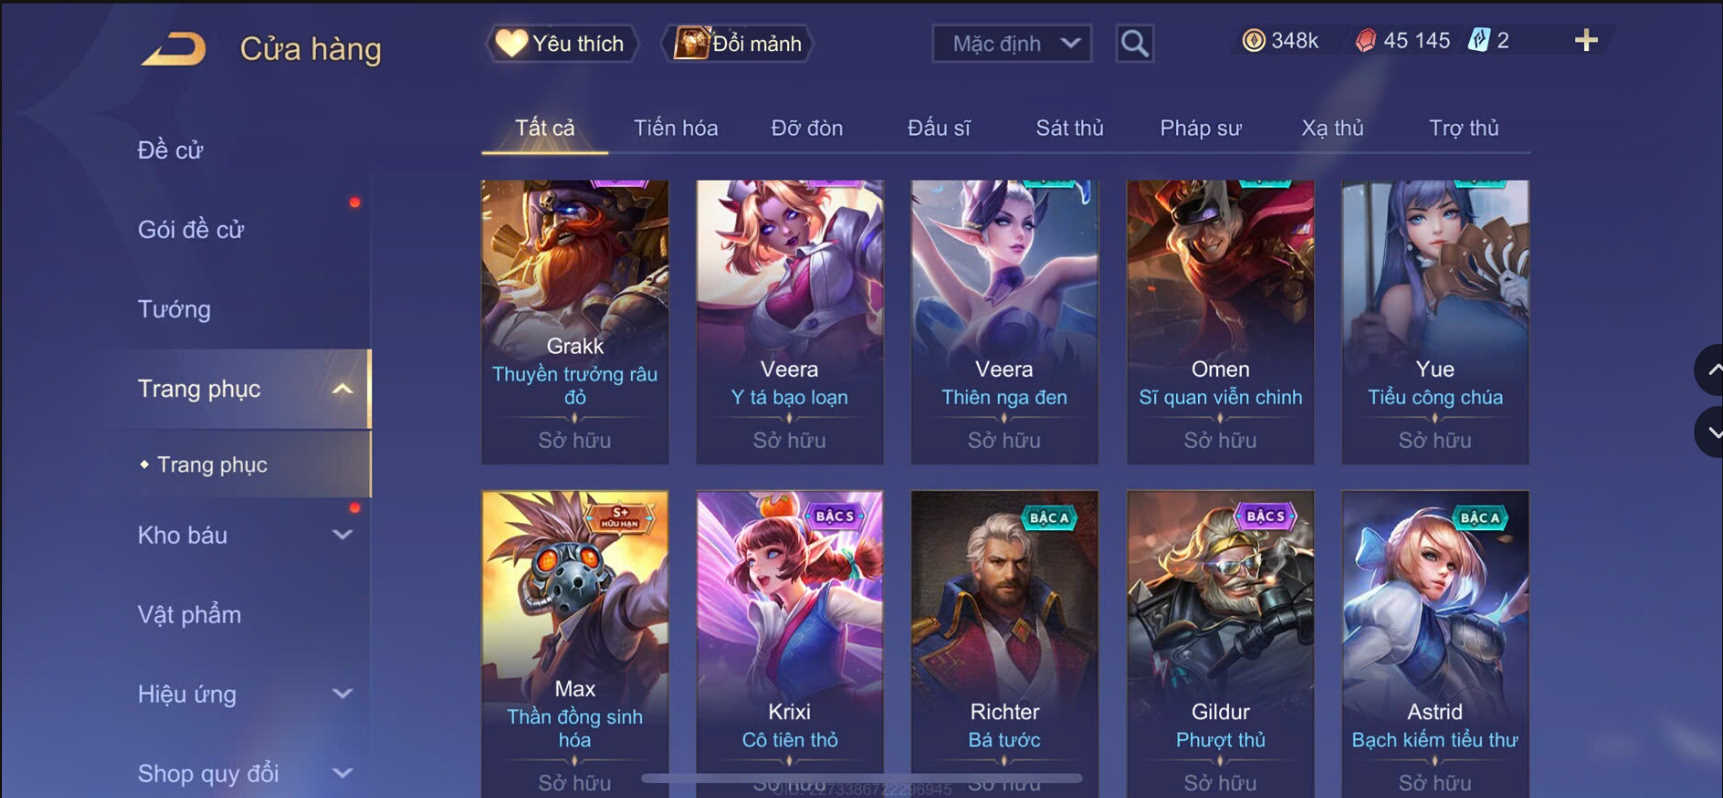Open the Yêu thích favorites button

[561, 43]
